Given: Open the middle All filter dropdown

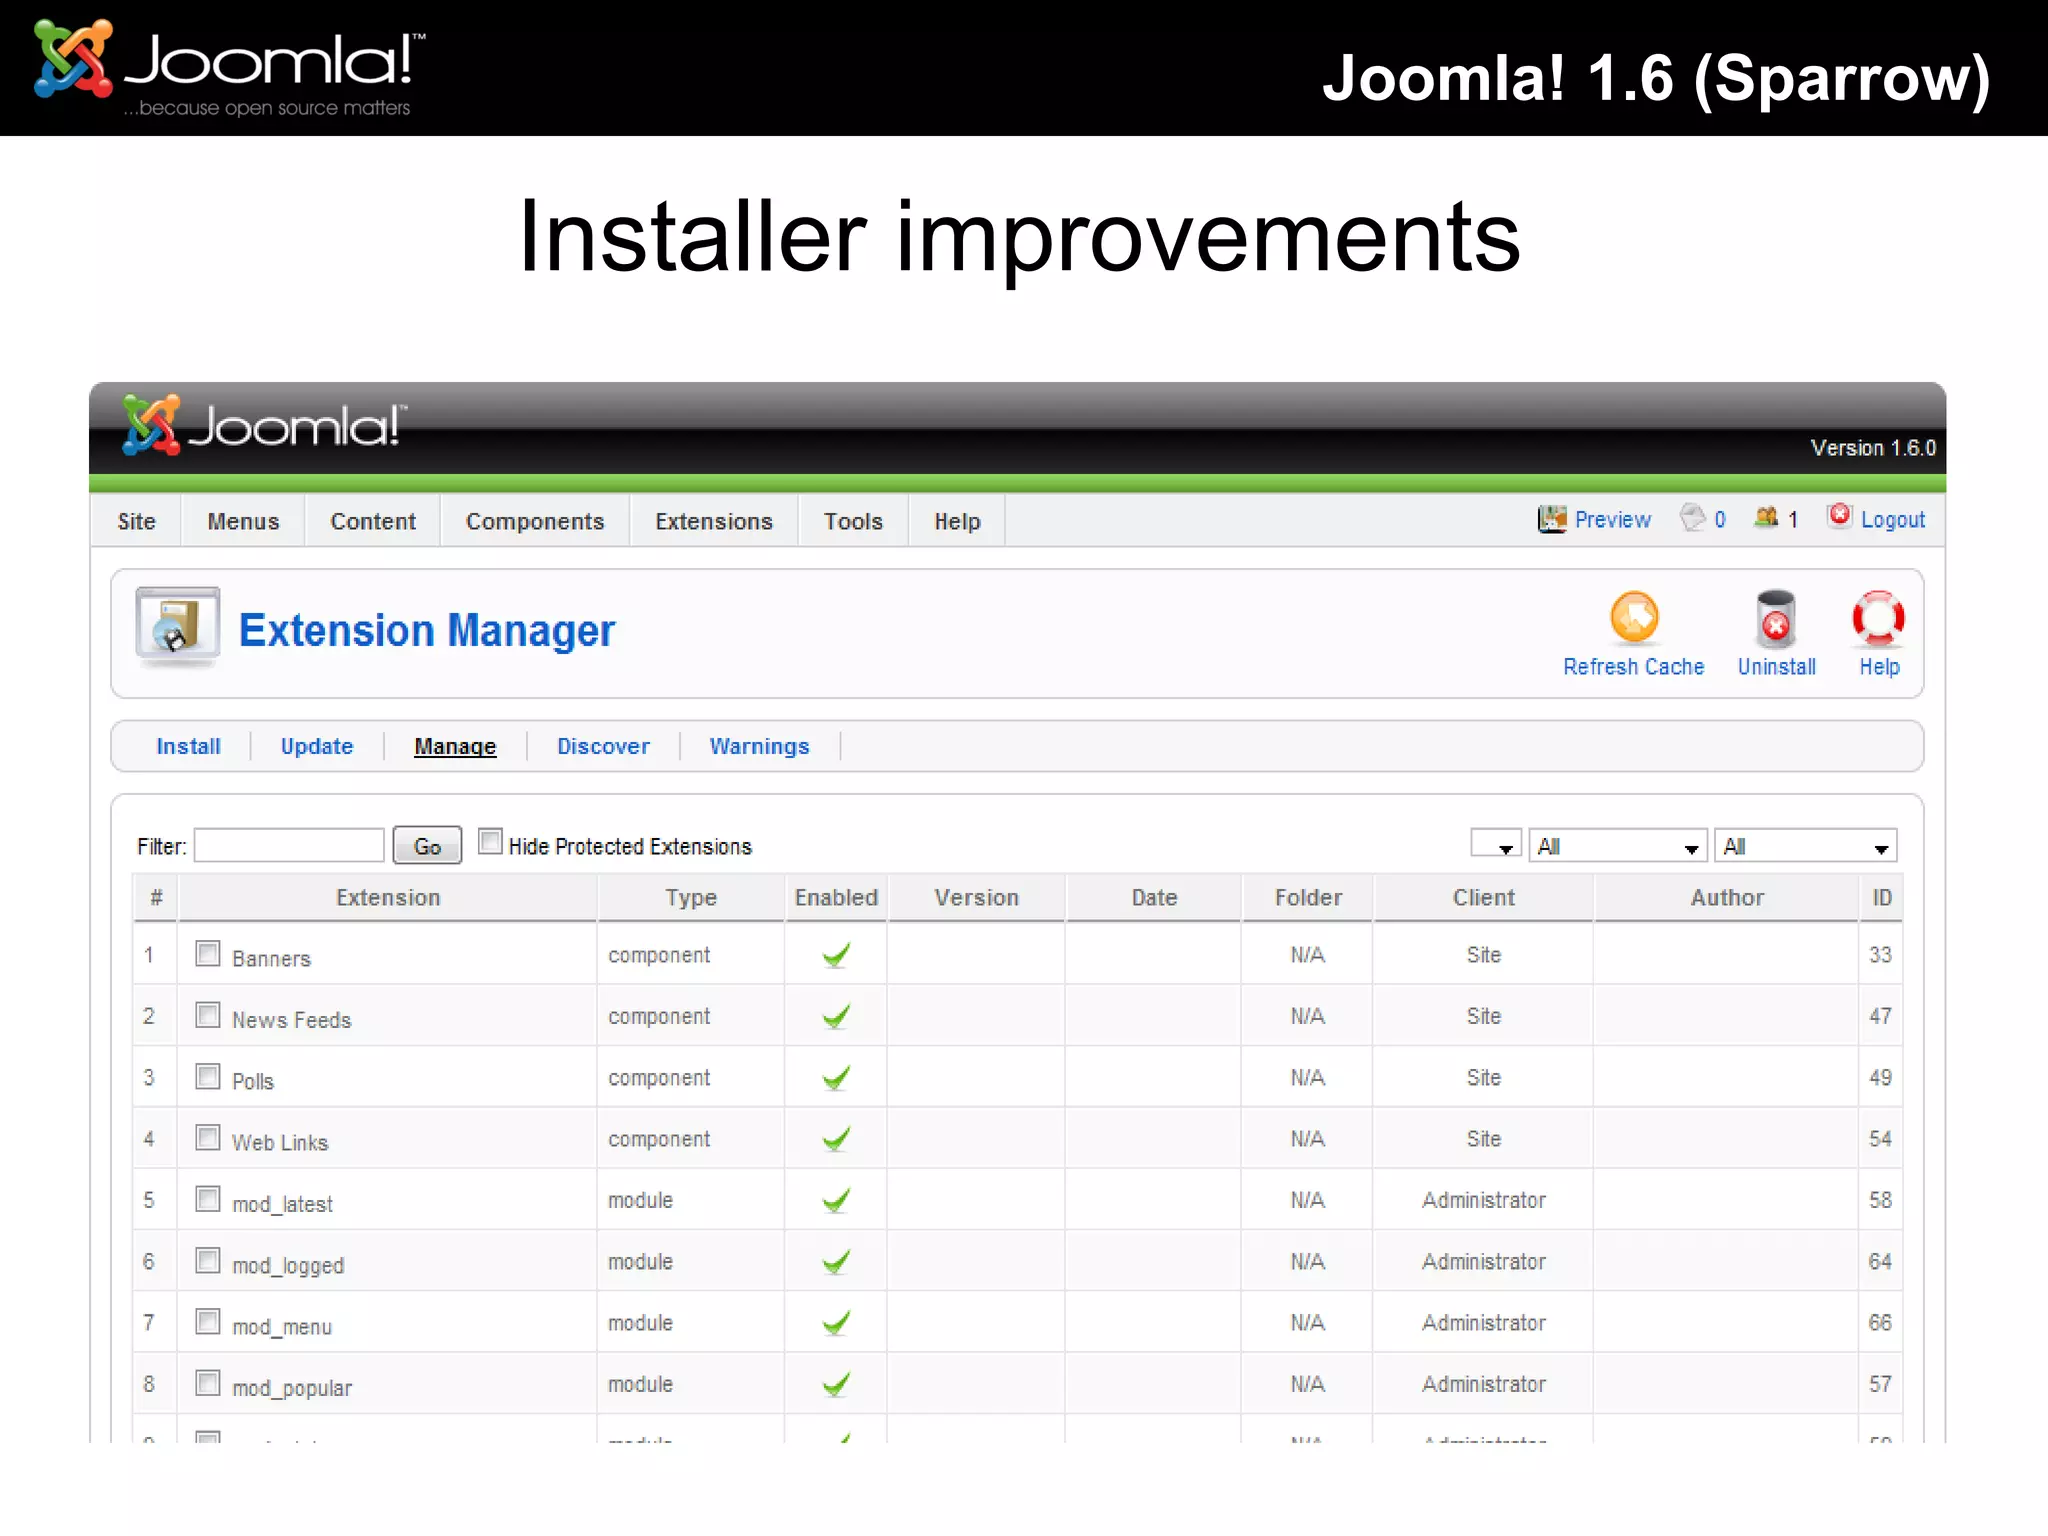Looking at the screenshot, I should pos(1618,845).
